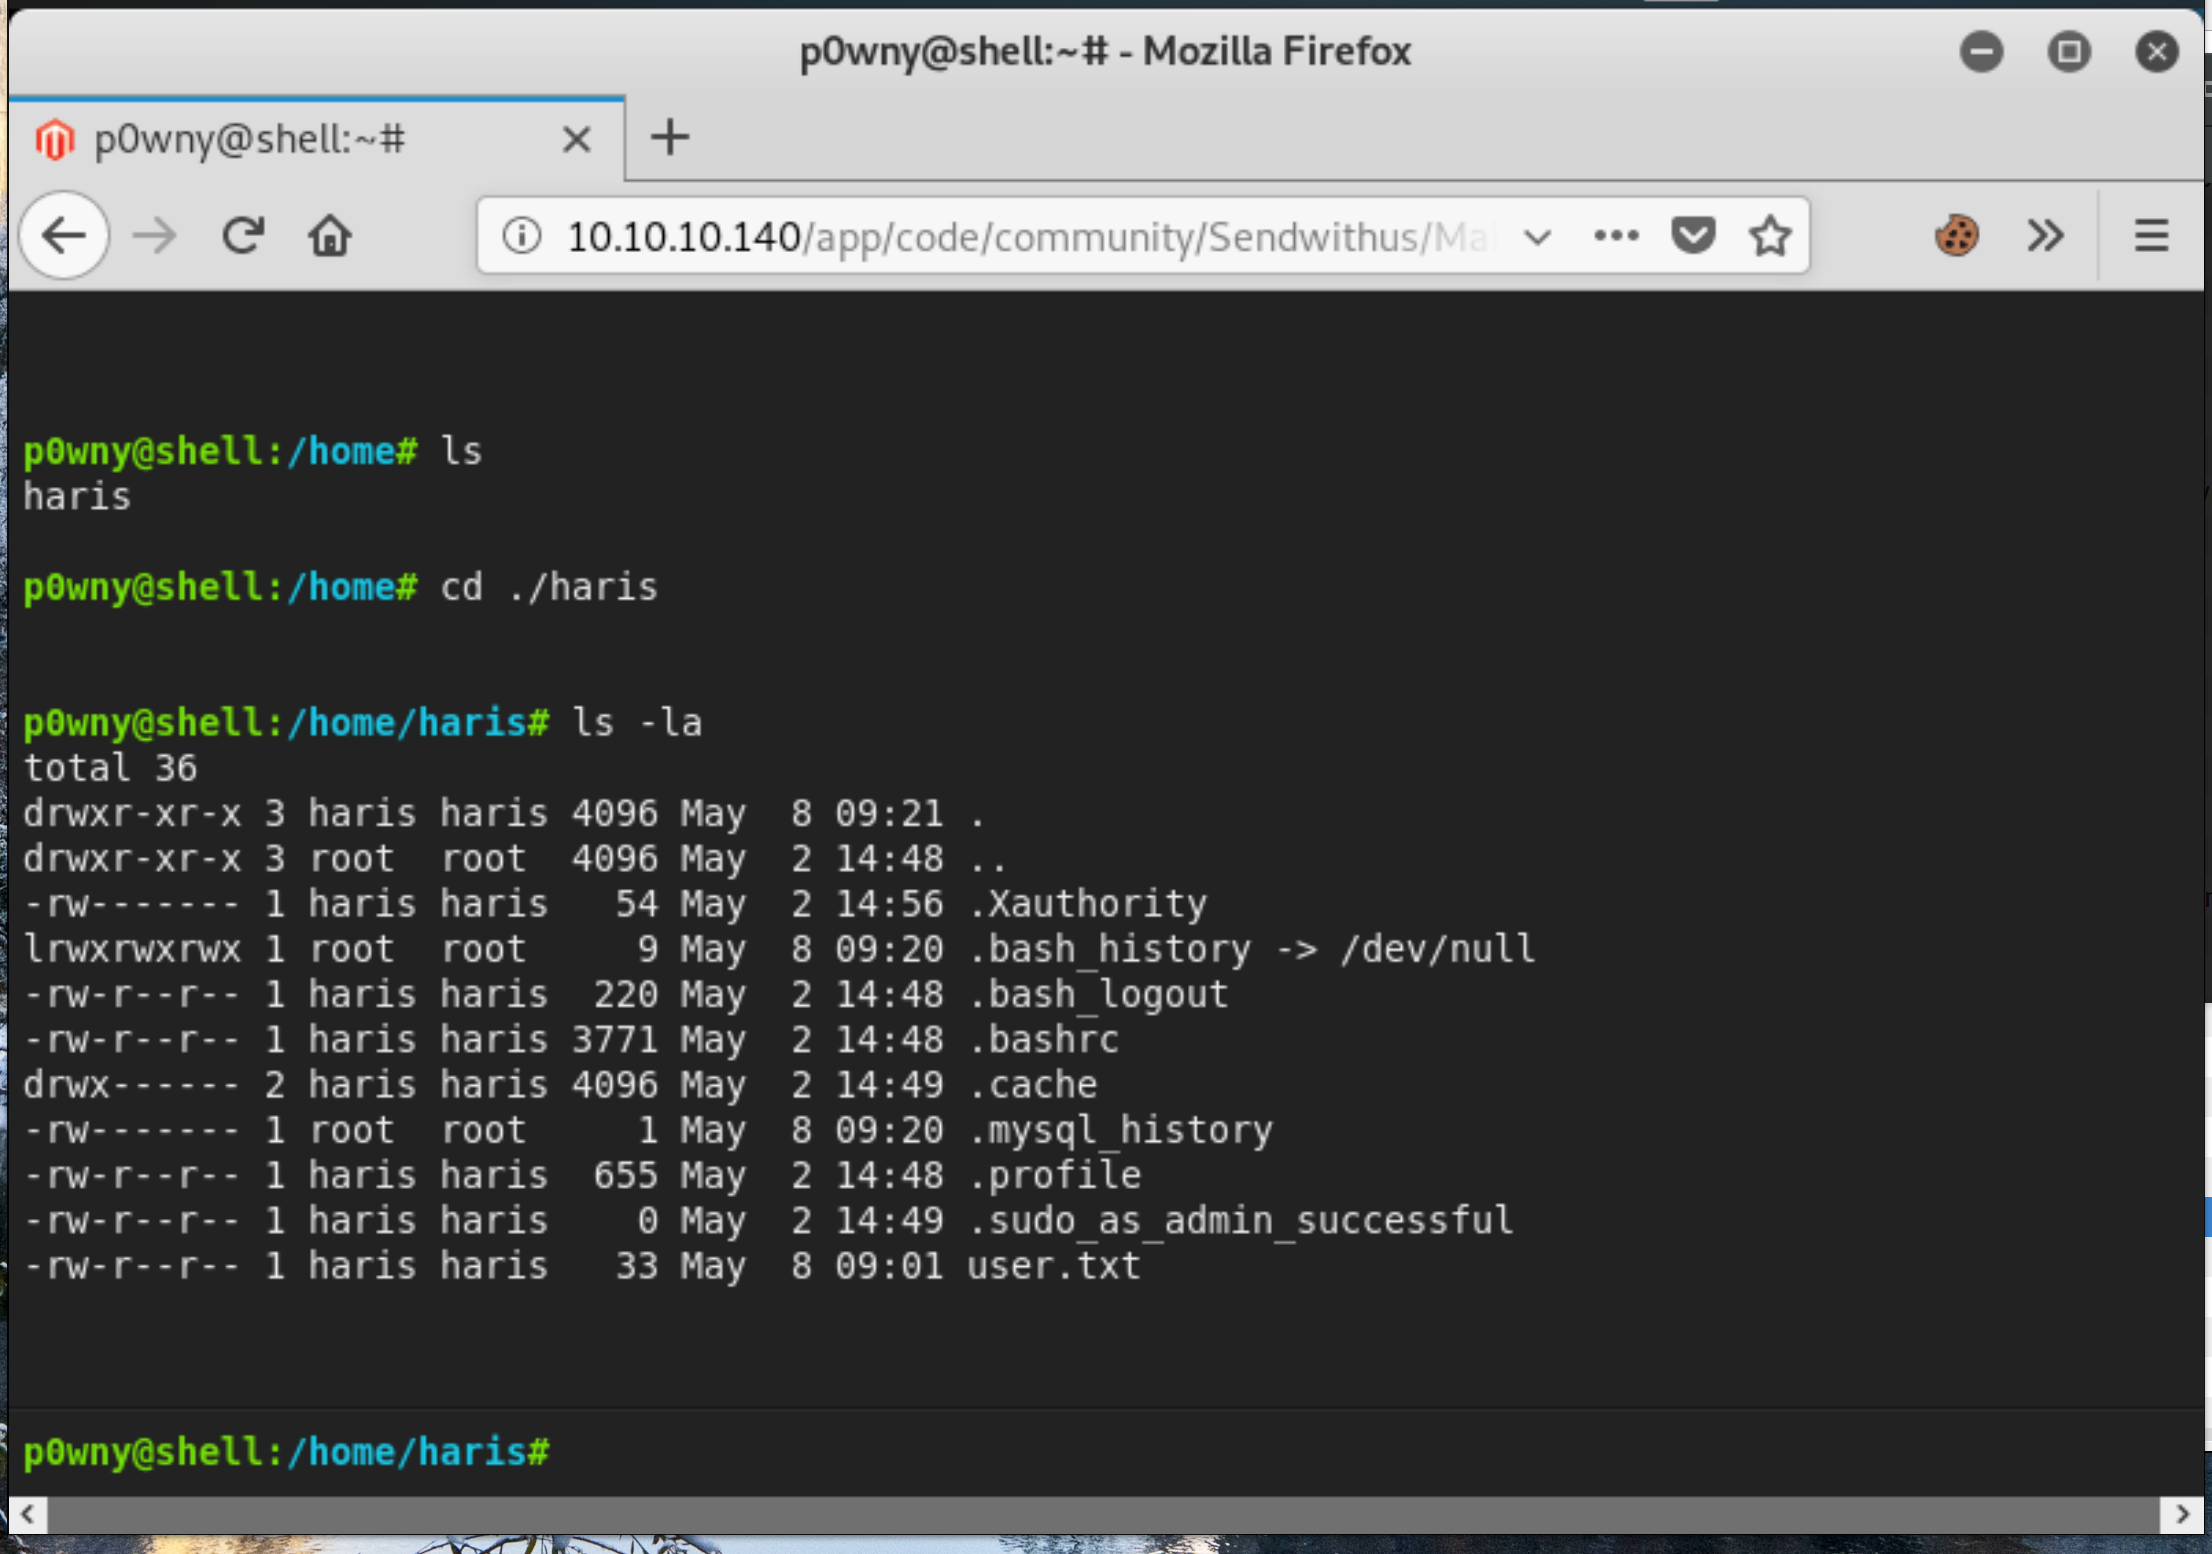Open the Firefox hamburger menu

[x=2151, y=236]
